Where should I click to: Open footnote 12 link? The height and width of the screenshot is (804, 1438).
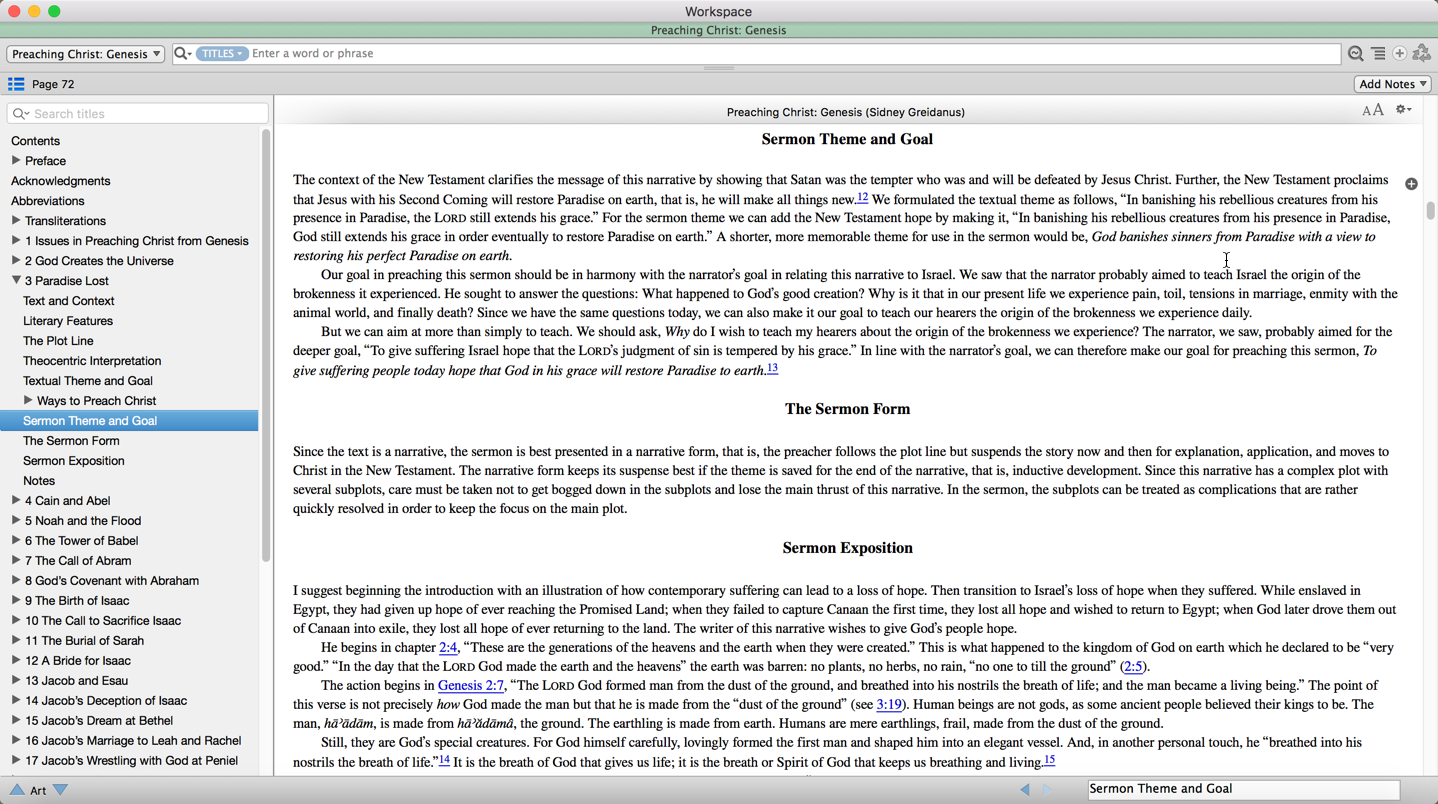[x=862, y=197]
